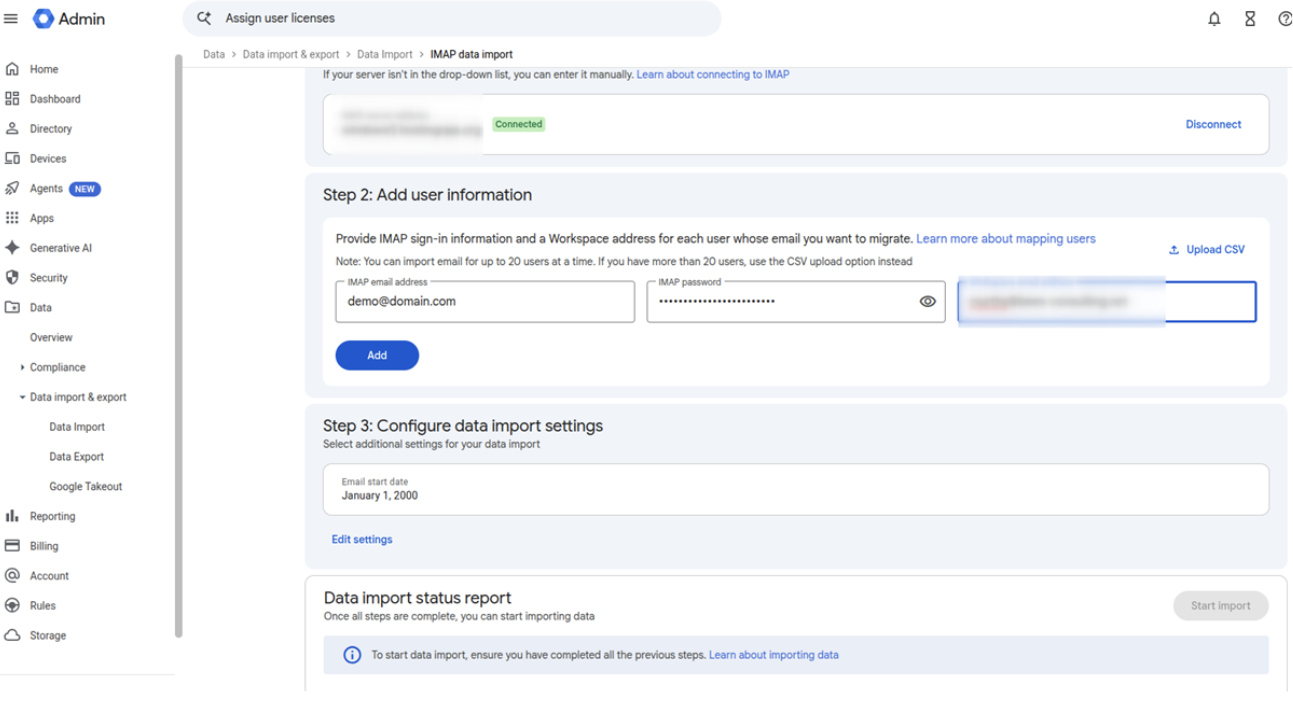The height and width of the screenshot is (713, 1293).
Task: Open the Data Overview page
Action: (51, 338)
